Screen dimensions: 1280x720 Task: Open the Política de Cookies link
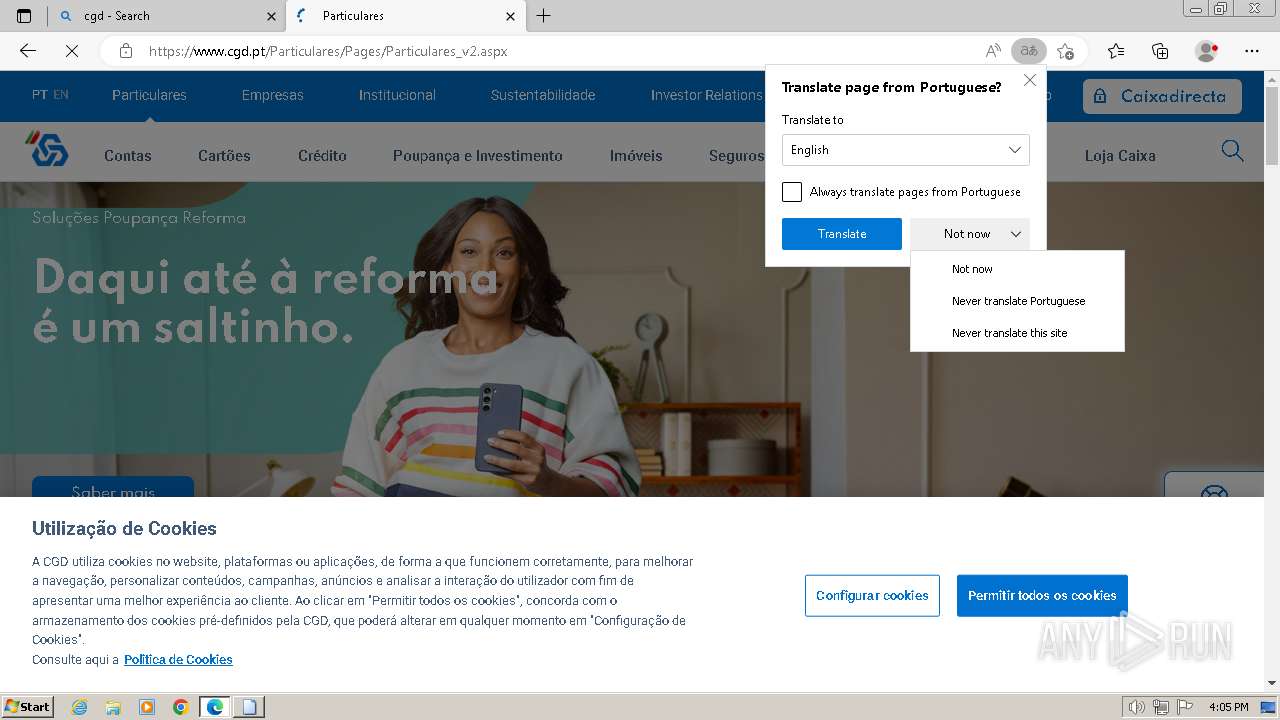click(x=178, y=660)
